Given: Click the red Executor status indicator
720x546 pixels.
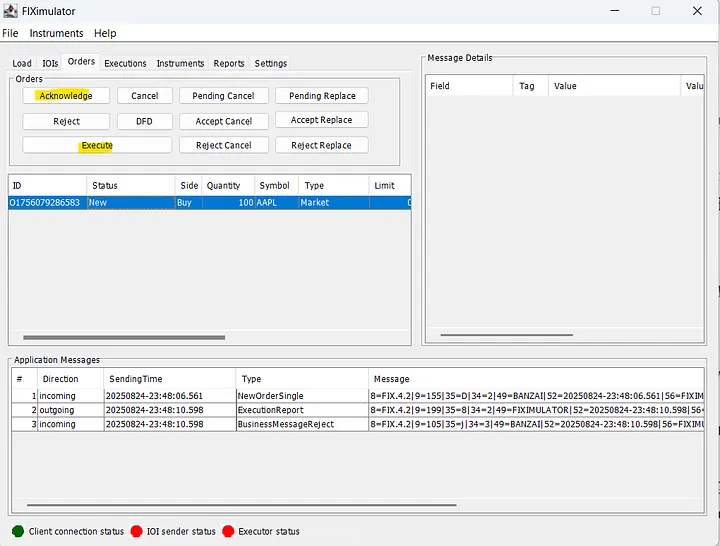Looking at the screenshot, I should (x=228, y=531).
